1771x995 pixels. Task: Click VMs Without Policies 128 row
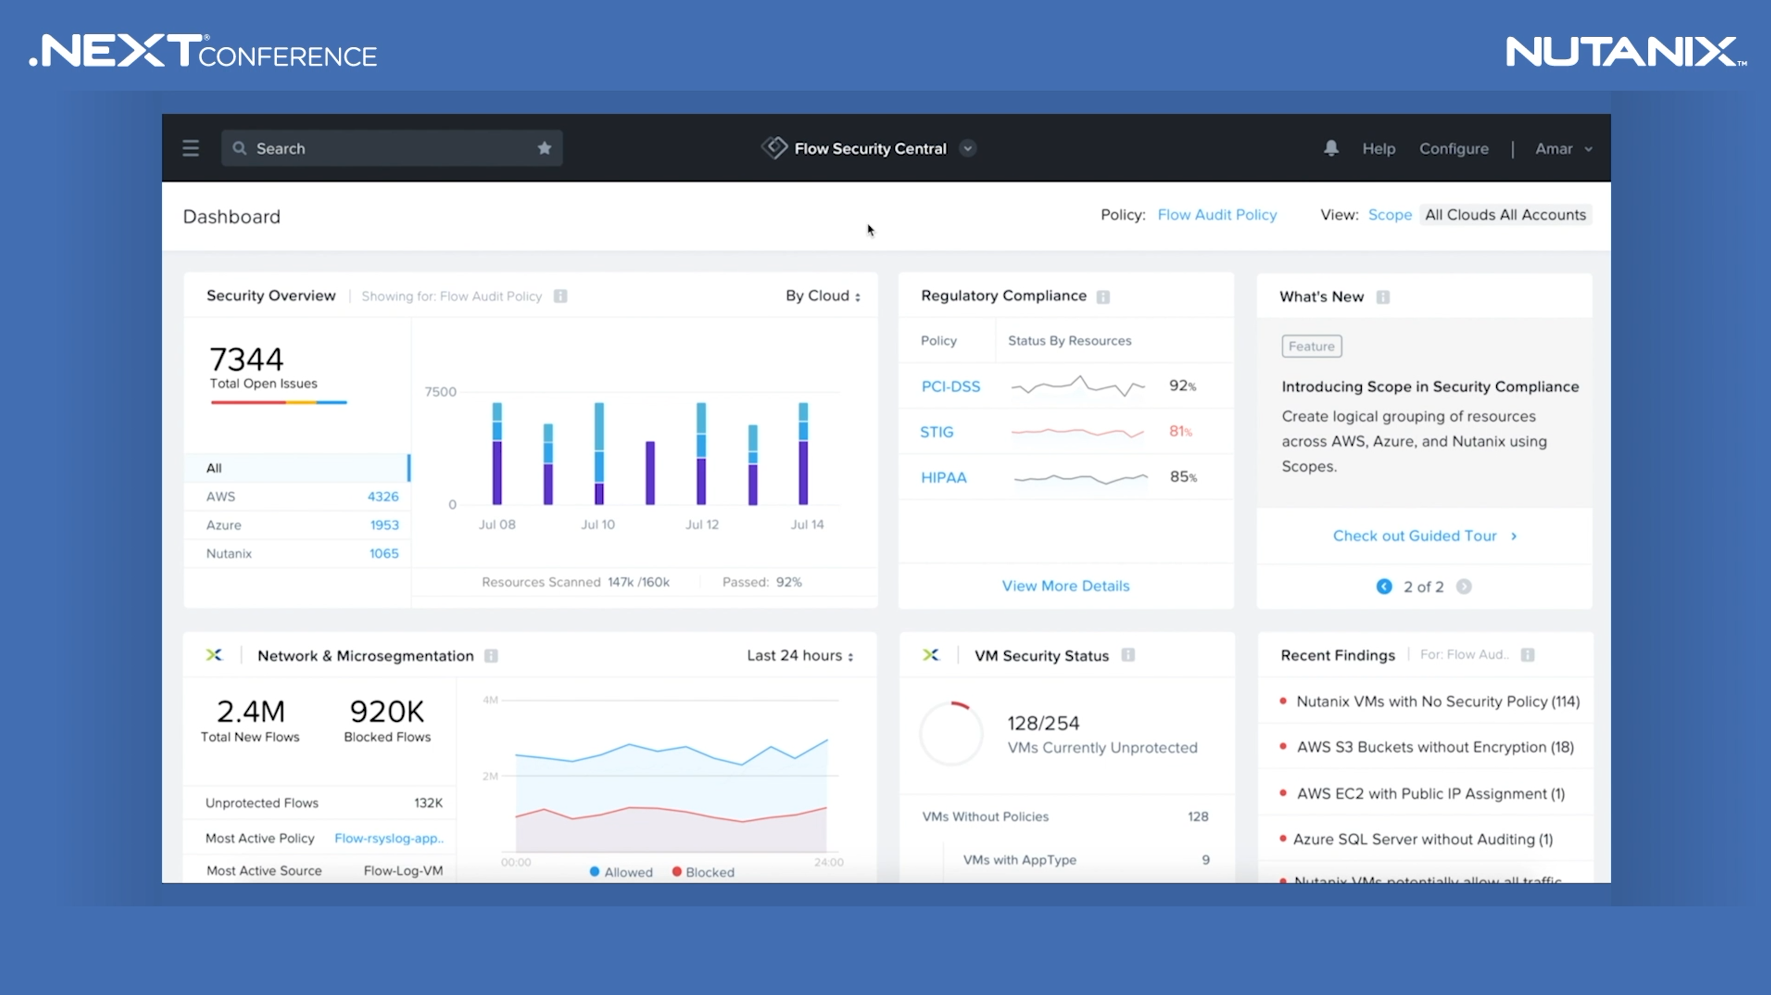(x=1066, y=817)
